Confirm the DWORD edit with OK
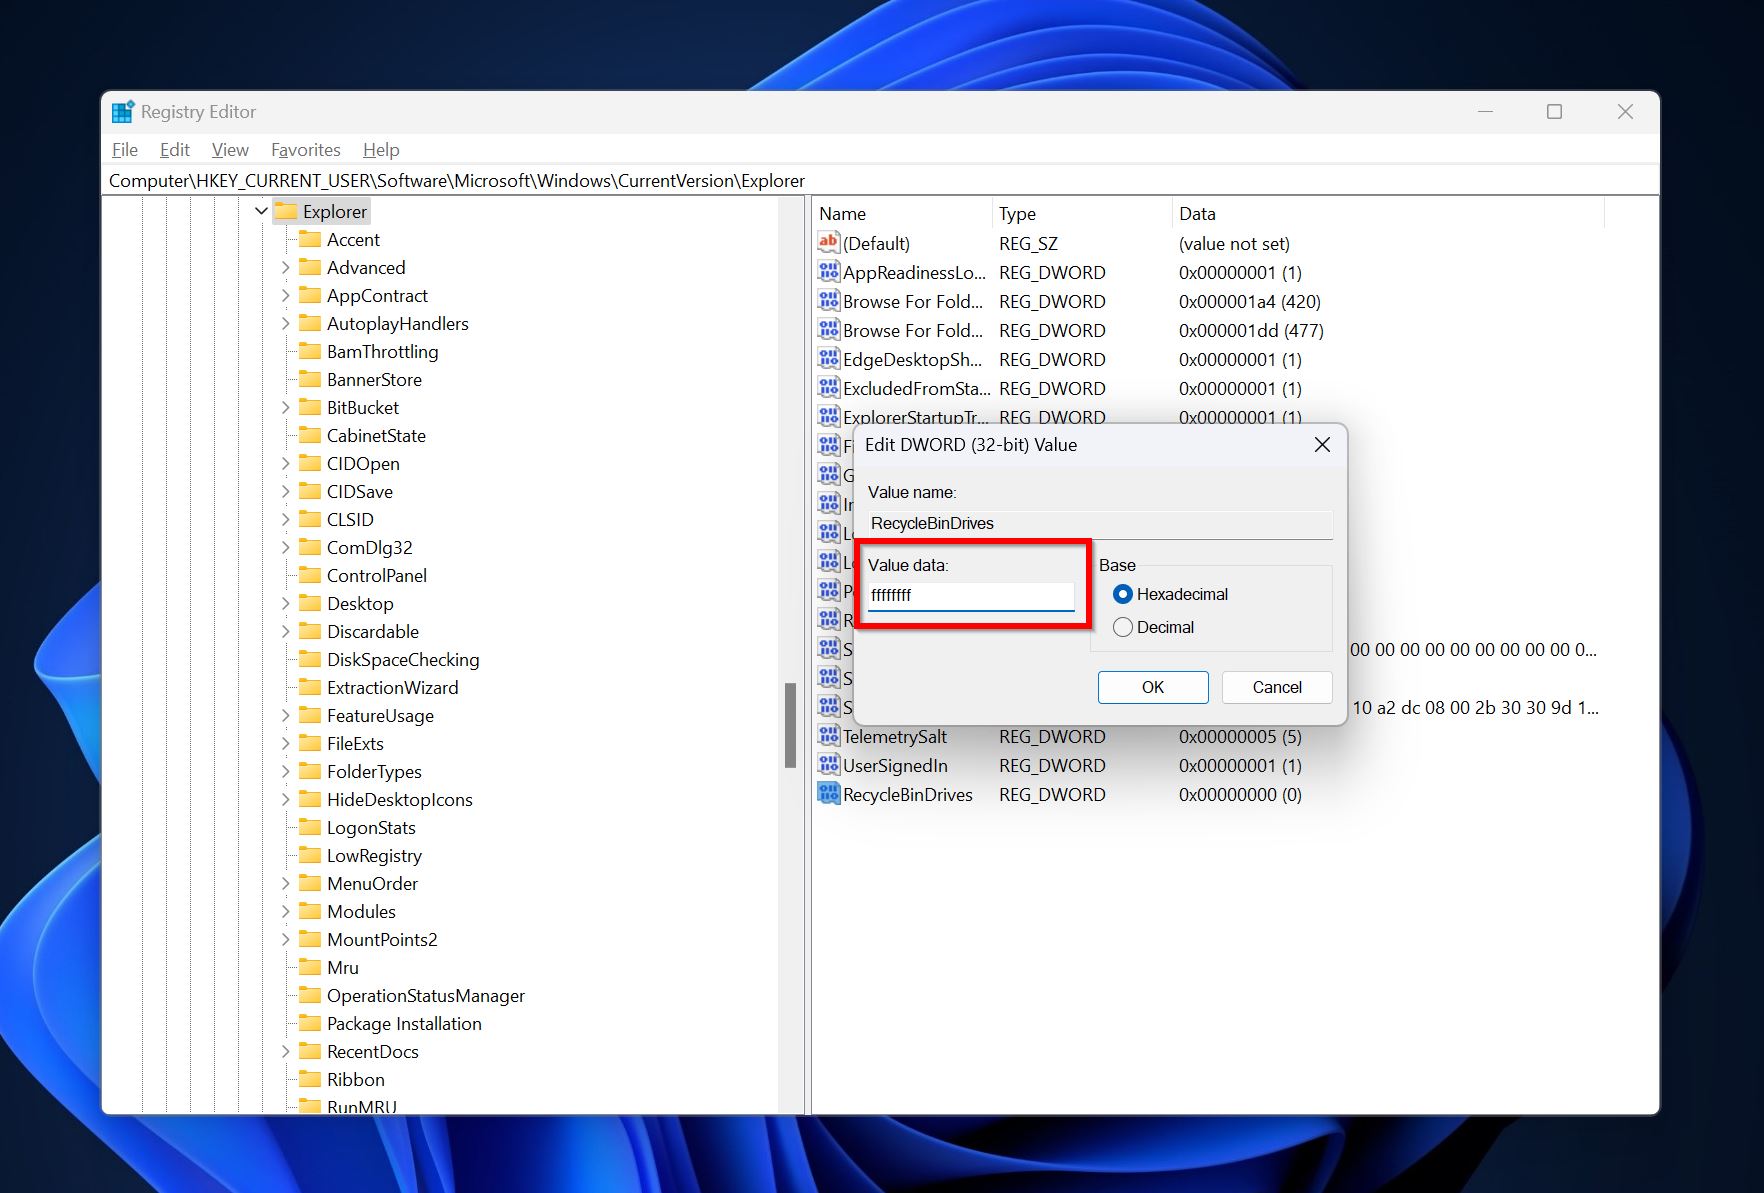Viewport: 1764px width, 1193px height. click(1153, 687)
